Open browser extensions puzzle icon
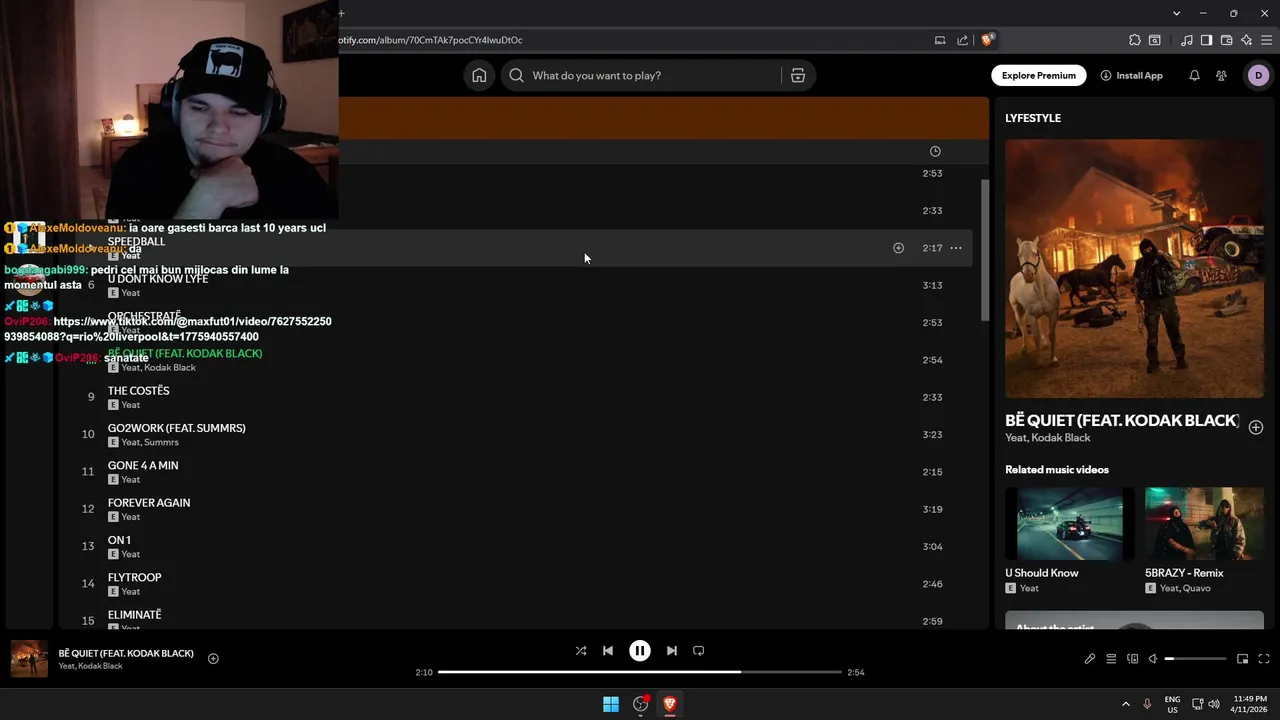 point(1134,40)
